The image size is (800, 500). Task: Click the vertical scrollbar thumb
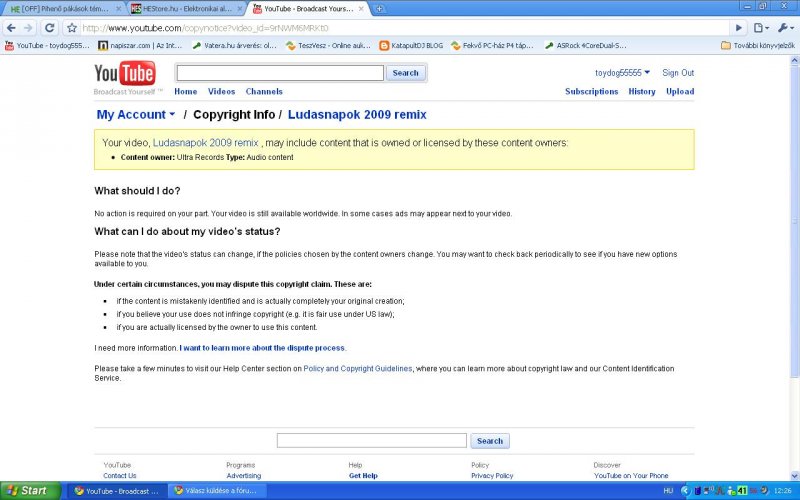point(794,222)
